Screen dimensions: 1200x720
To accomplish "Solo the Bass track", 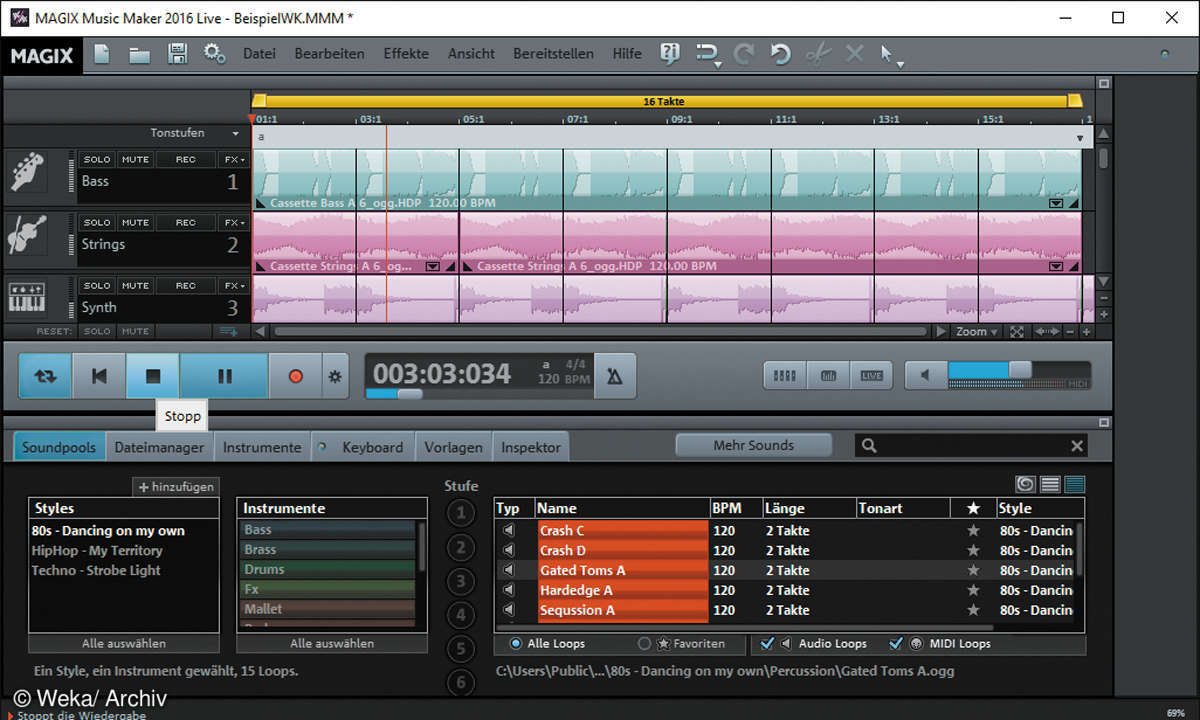I will [97, 160].
